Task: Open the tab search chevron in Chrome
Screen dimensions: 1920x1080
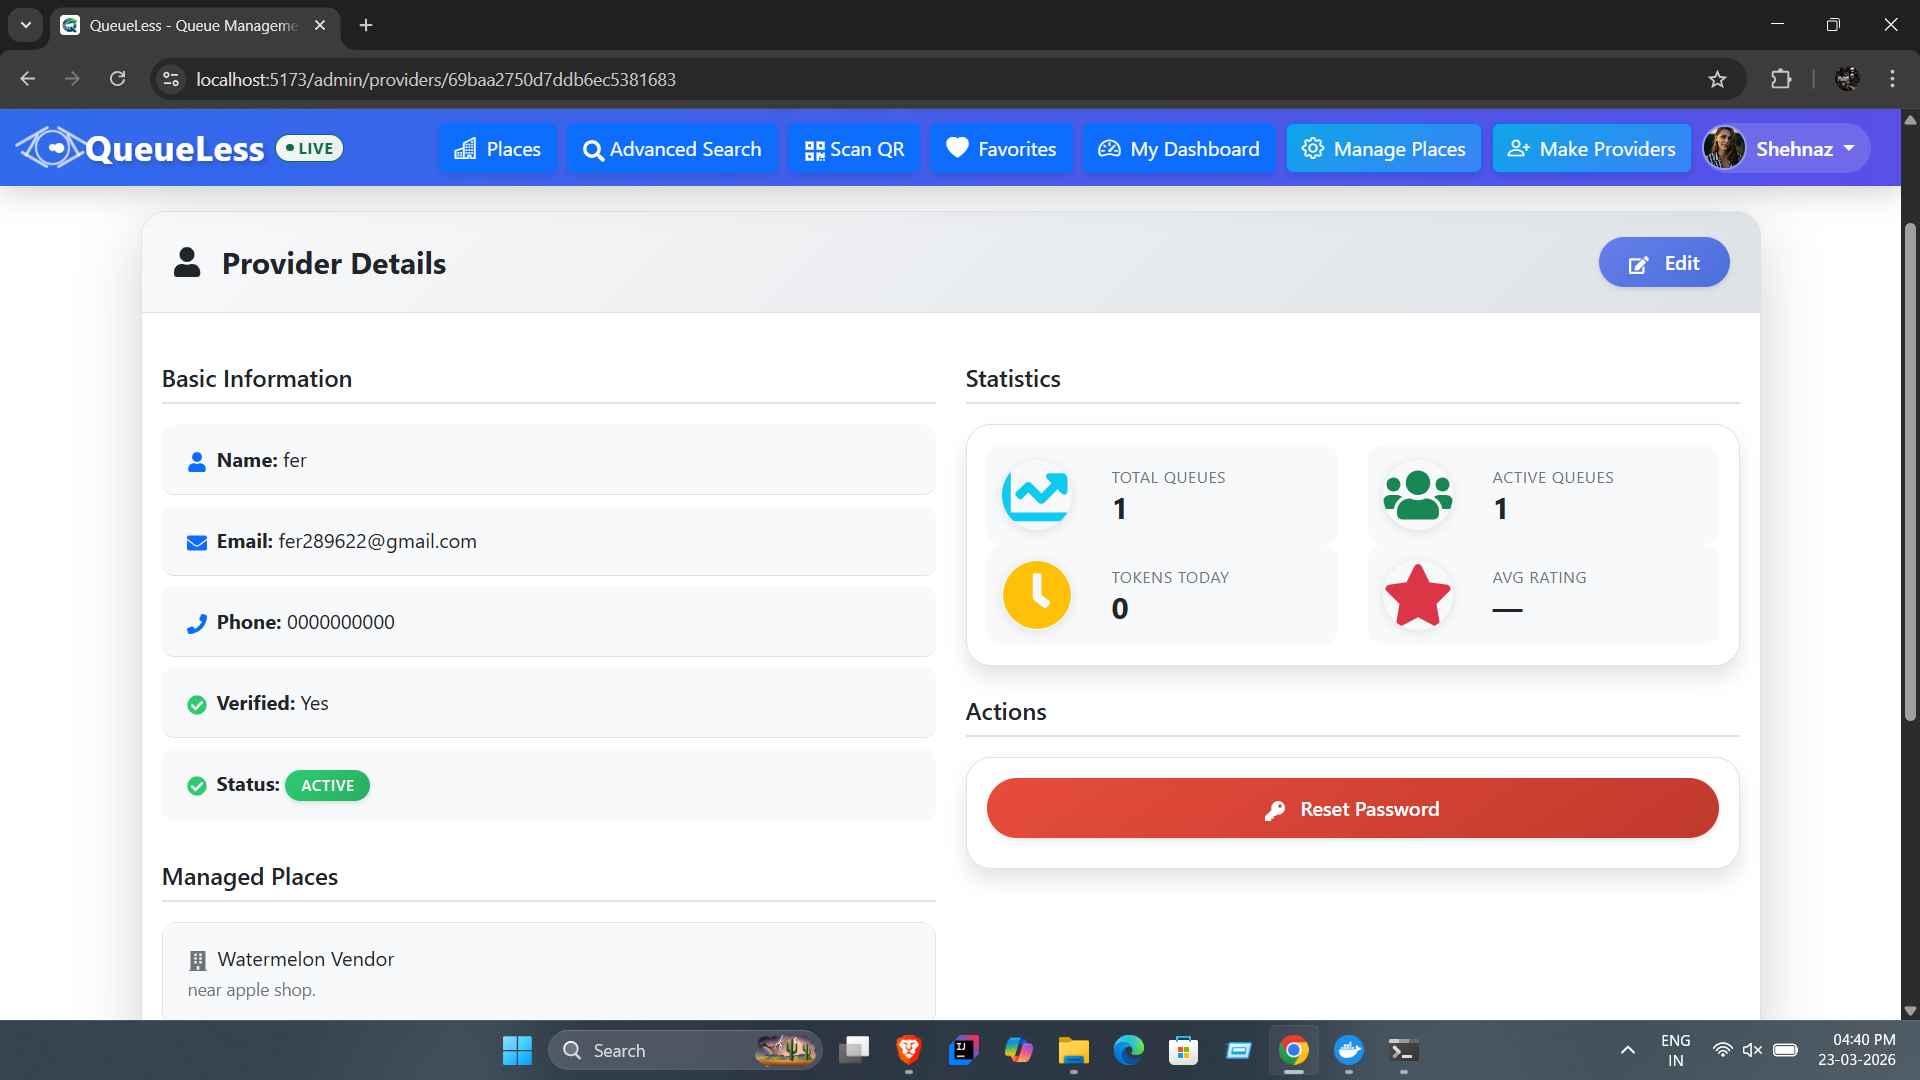Action: click(26, 25)
